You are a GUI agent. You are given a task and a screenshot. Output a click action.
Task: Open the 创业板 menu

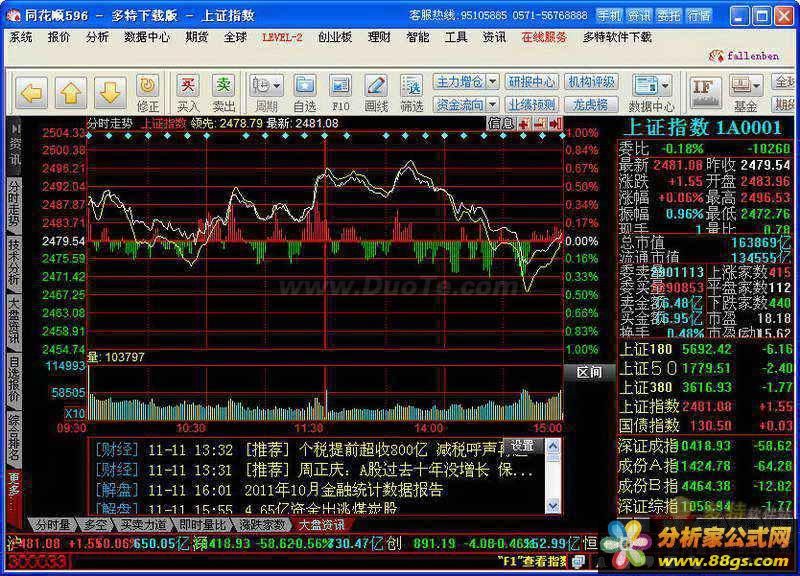[x=335, y=37]
